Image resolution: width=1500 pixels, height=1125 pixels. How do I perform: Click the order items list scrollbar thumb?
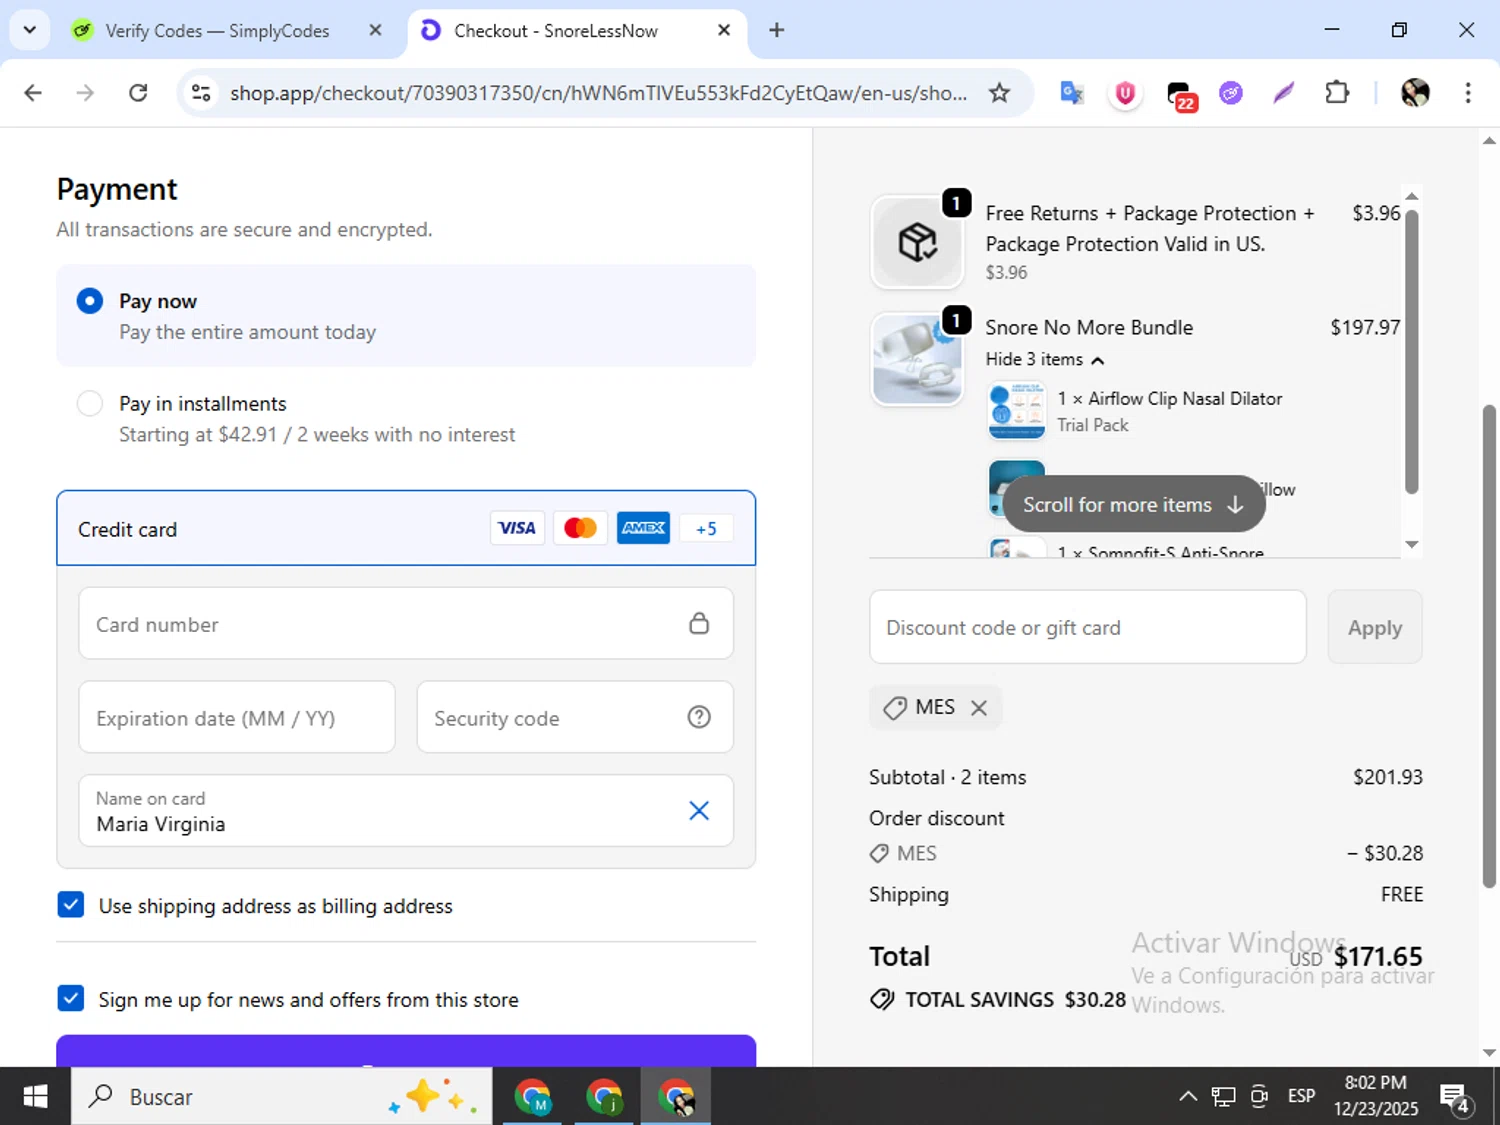tap(1412, 352)
